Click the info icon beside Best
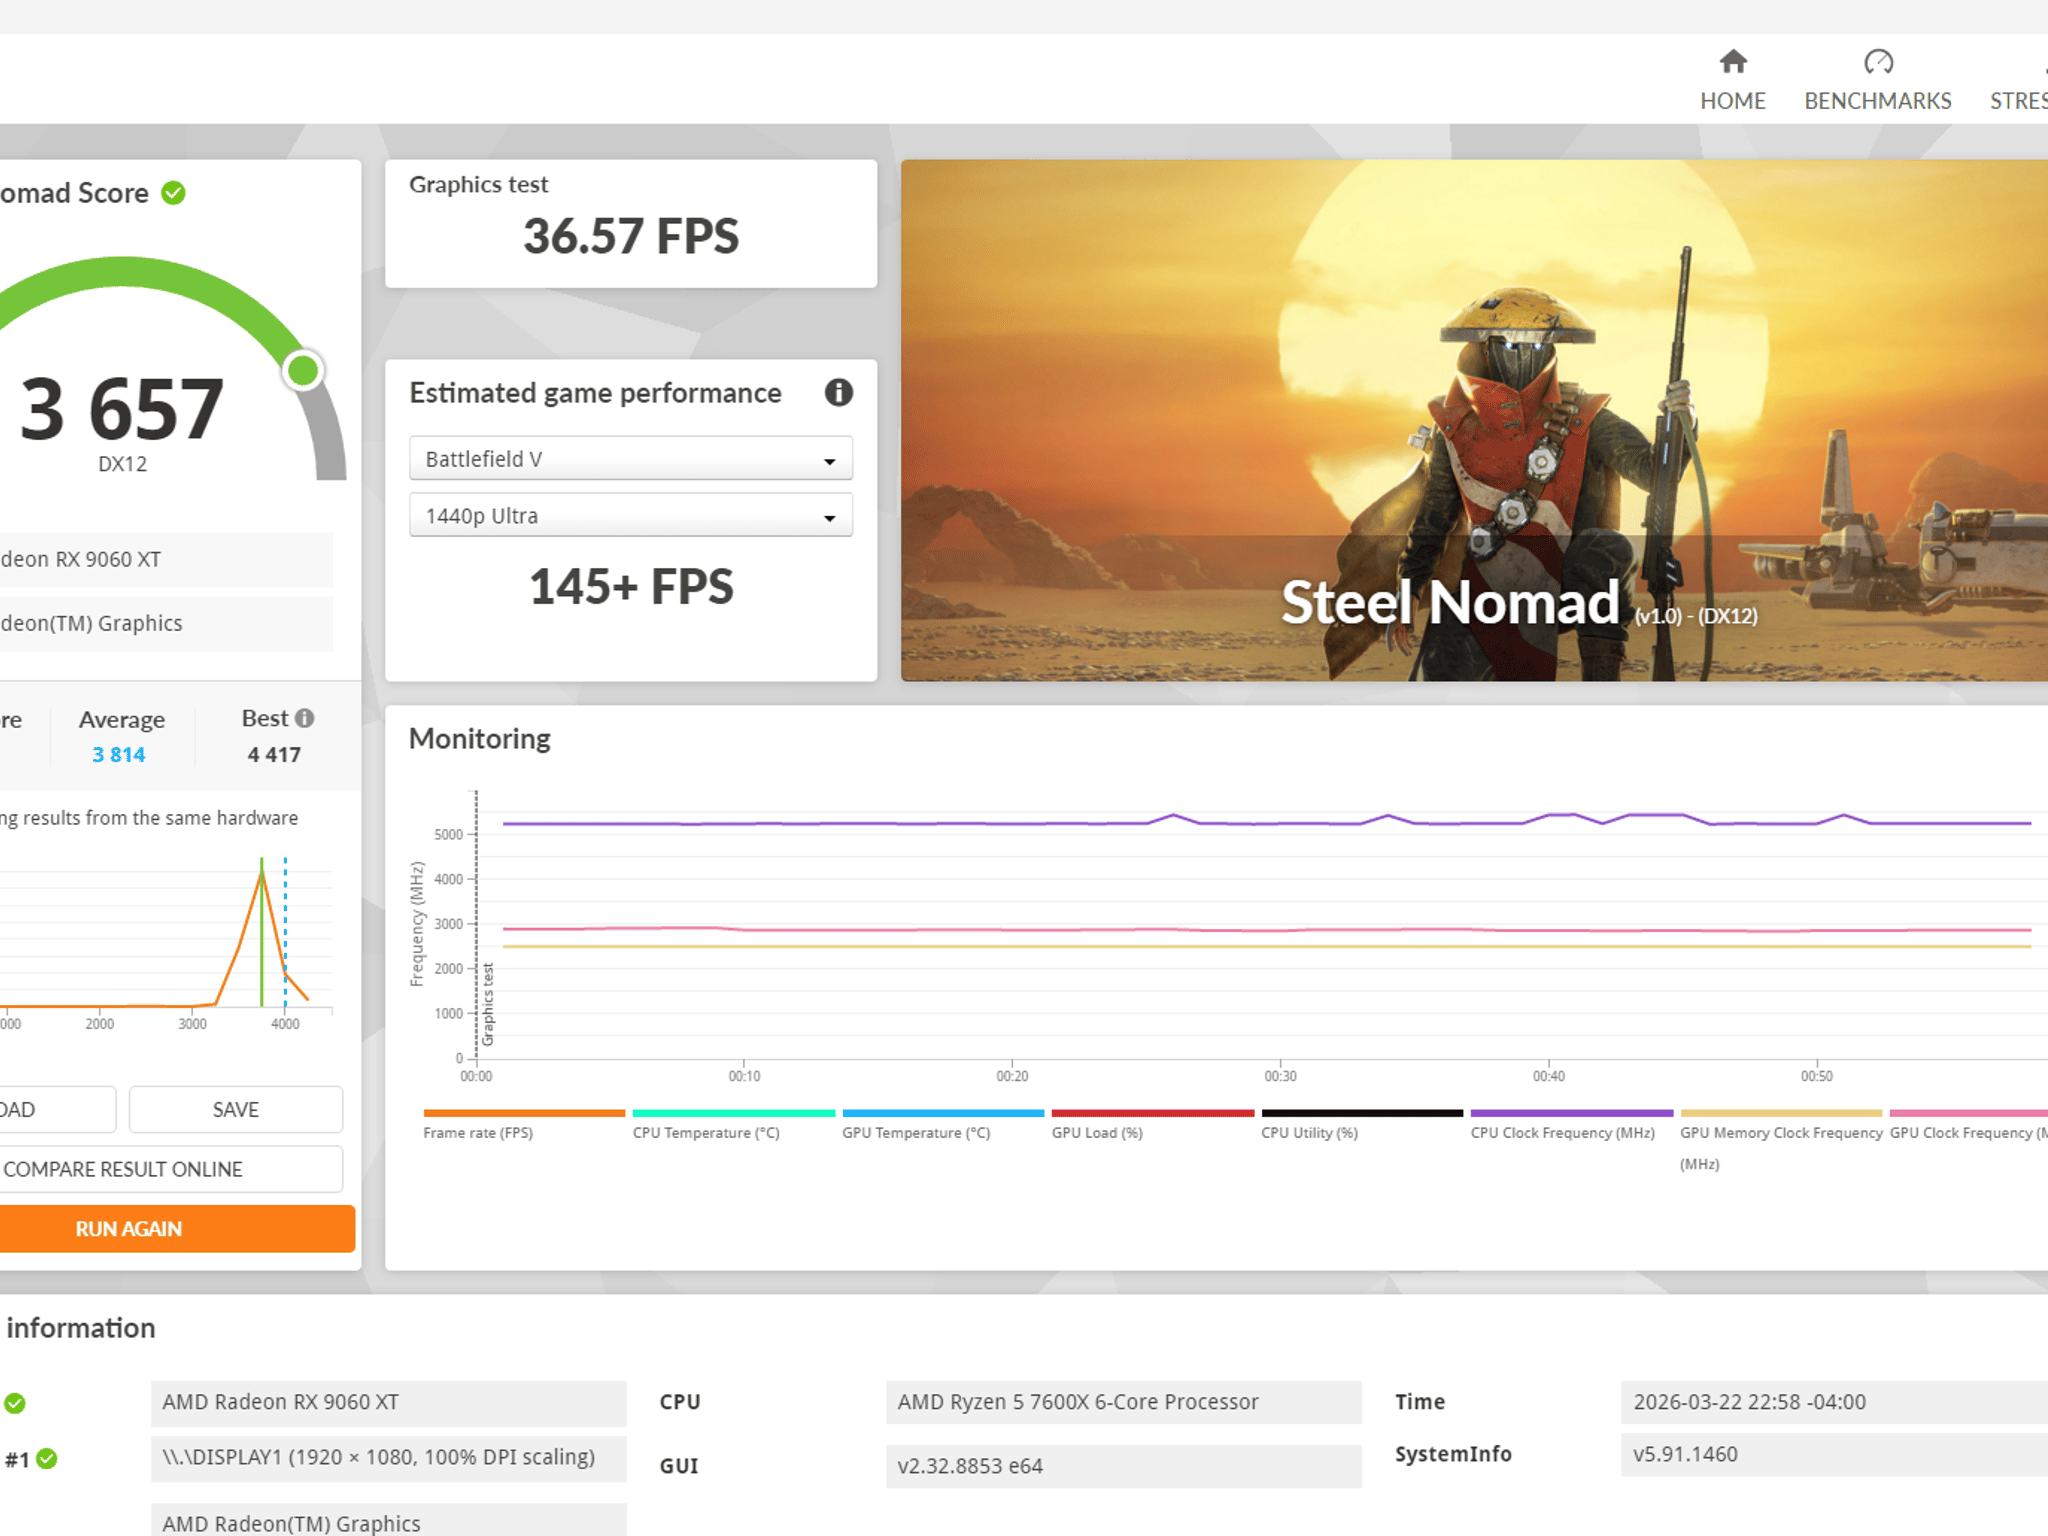The image size is (2048, 1536). click(x=305, y=718)
